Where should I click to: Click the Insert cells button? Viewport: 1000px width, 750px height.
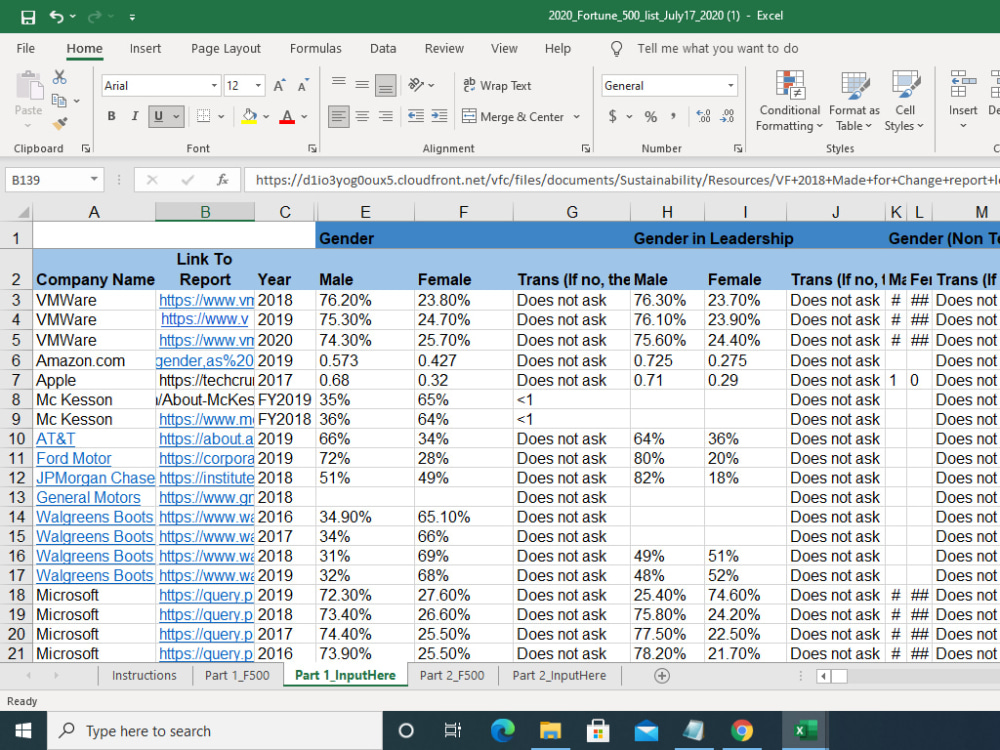963,99
